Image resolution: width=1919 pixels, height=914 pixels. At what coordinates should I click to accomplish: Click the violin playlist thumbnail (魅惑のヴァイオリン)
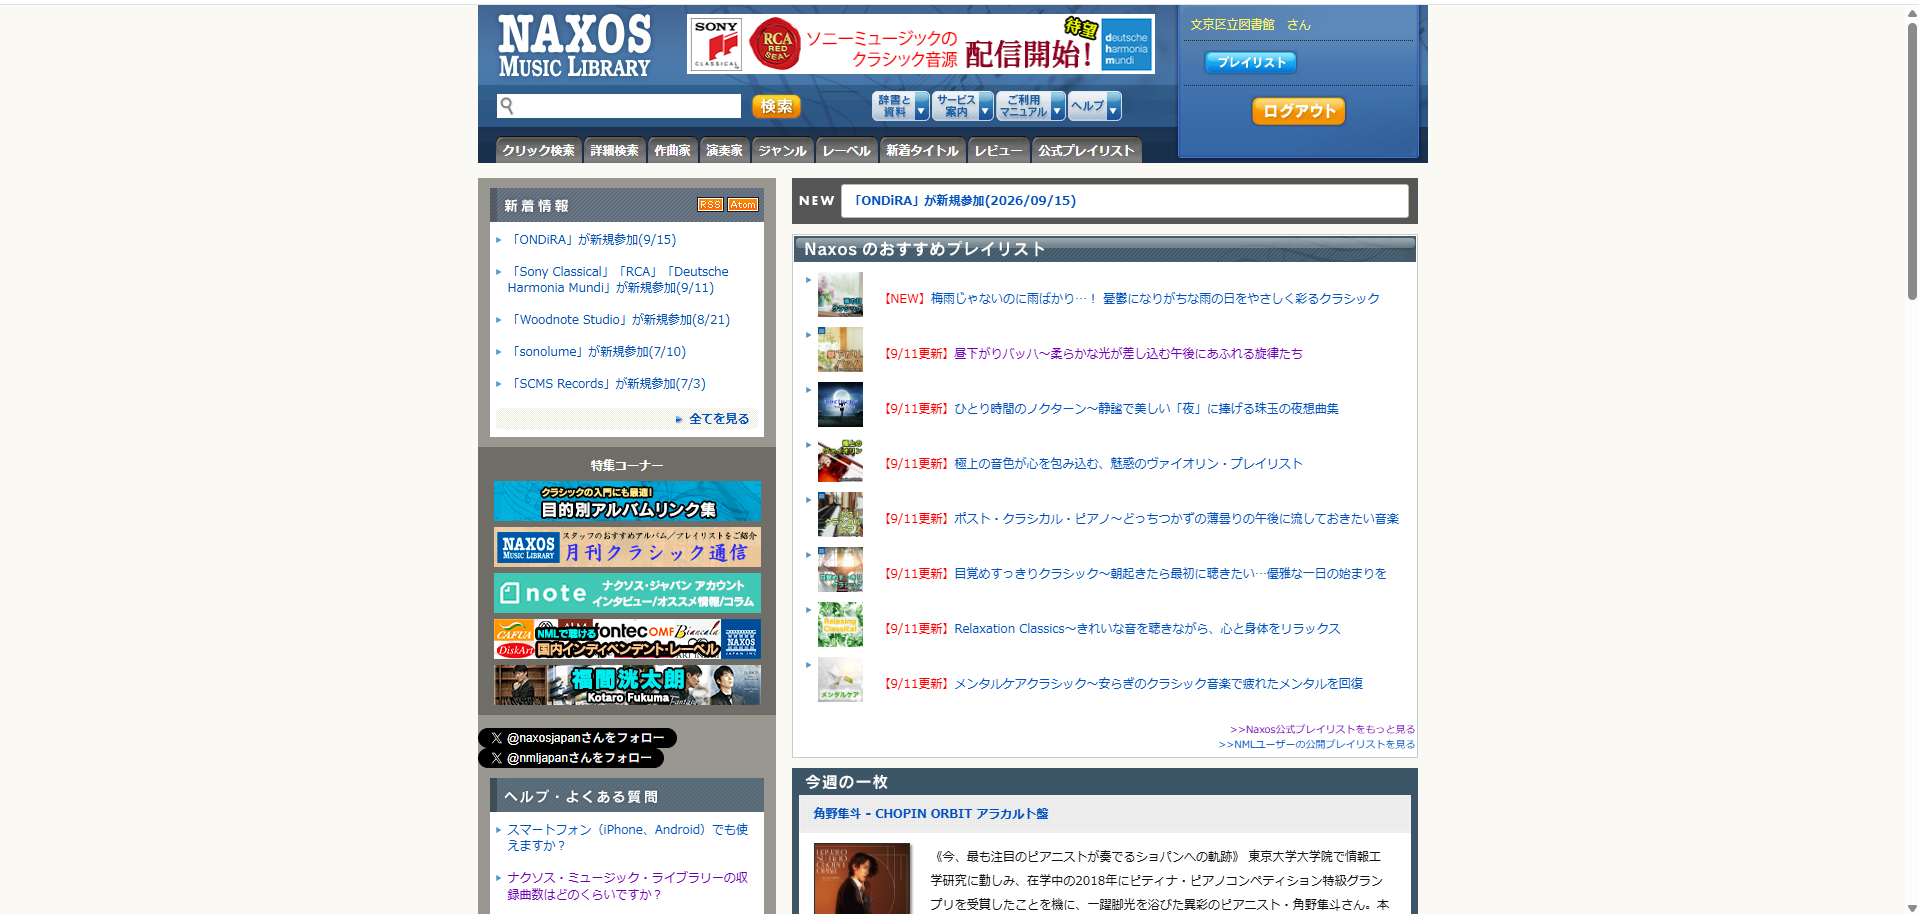(840, 460)
